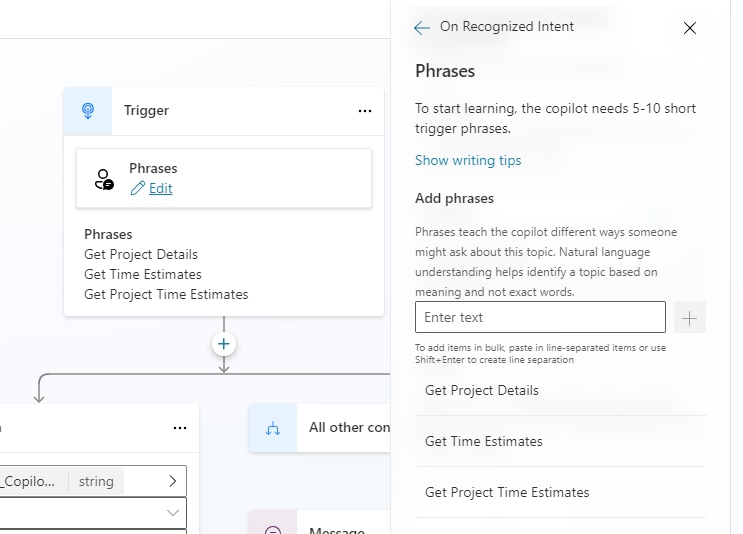Click the Message node icon
The width and height of the screenshot is (743, 534).
coord(272,527)
